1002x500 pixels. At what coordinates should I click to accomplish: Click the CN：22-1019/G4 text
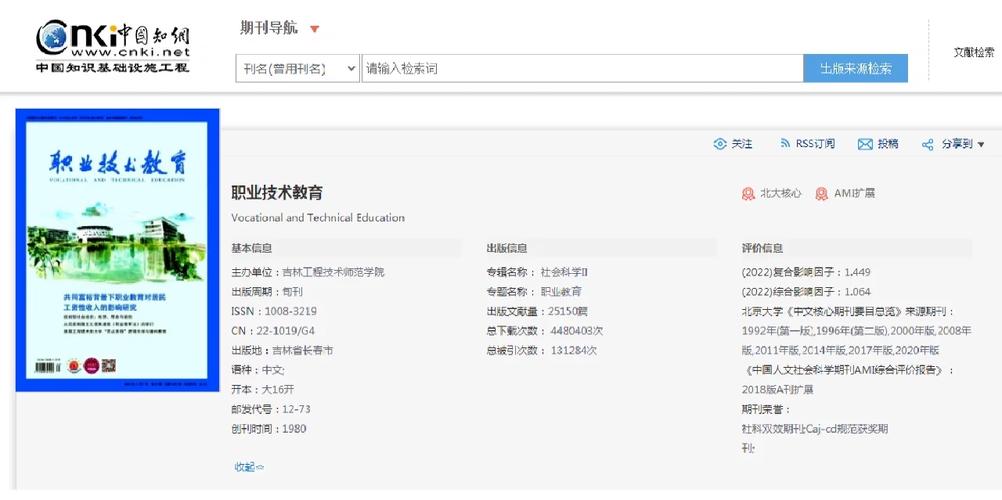[x=273, y=331]
